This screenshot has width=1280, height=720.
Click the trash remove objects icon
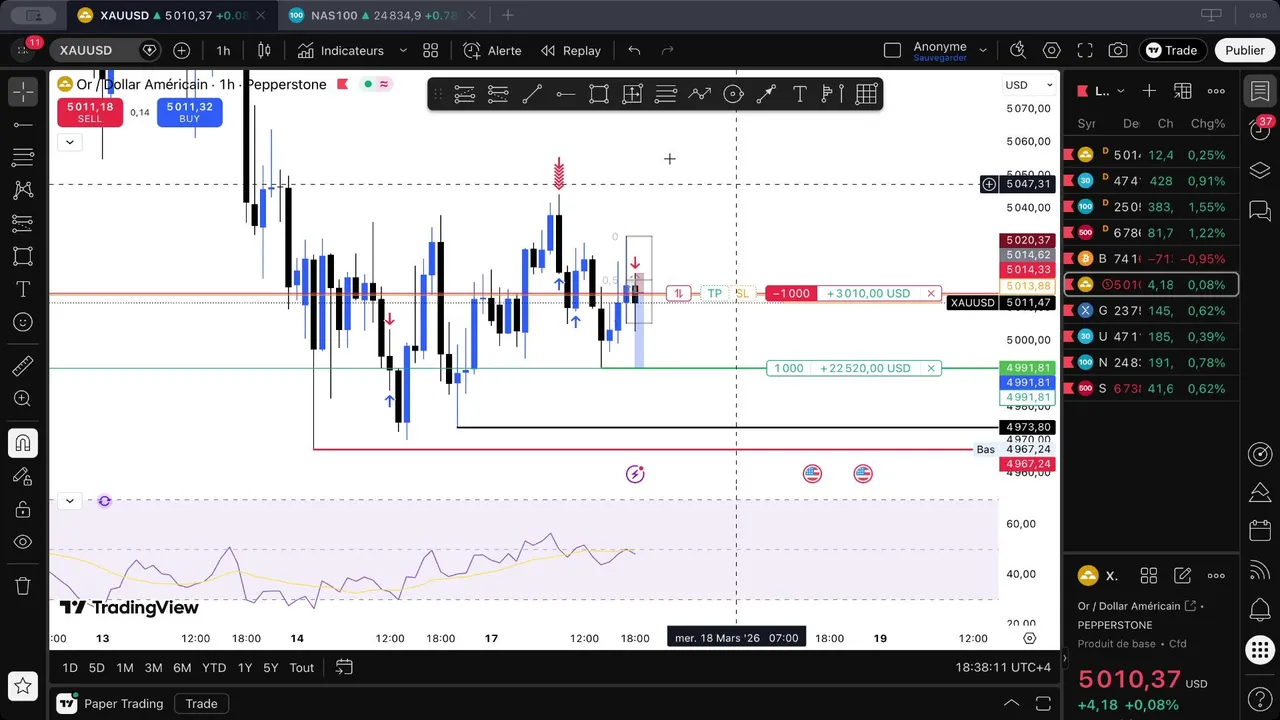tap(22, 586)
